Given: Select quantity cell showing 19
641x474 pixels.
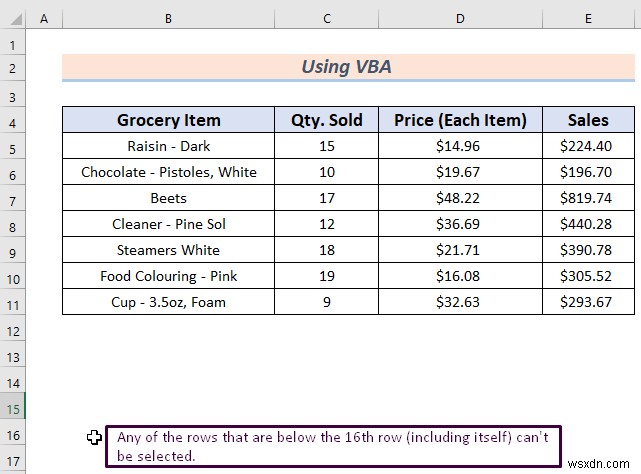Looking at the screenshot, I should (x=327, y=276).
